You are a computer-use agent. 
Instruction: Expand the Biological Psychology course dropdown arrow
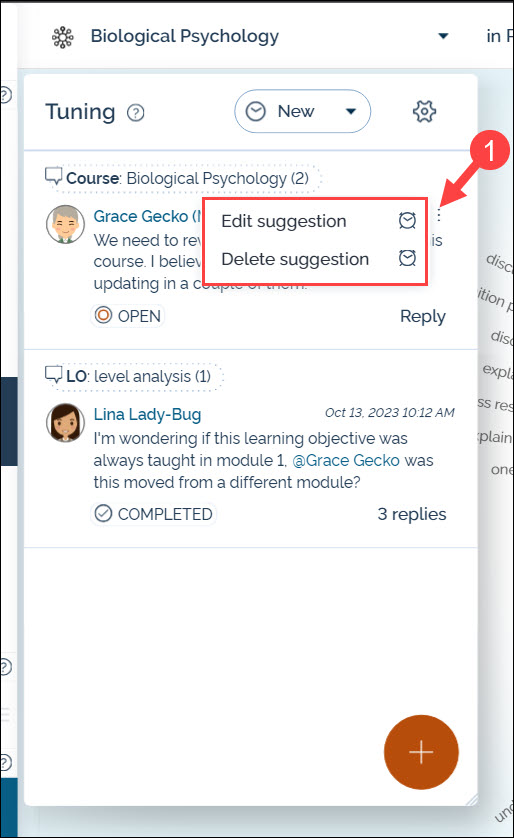pos(443,36)
